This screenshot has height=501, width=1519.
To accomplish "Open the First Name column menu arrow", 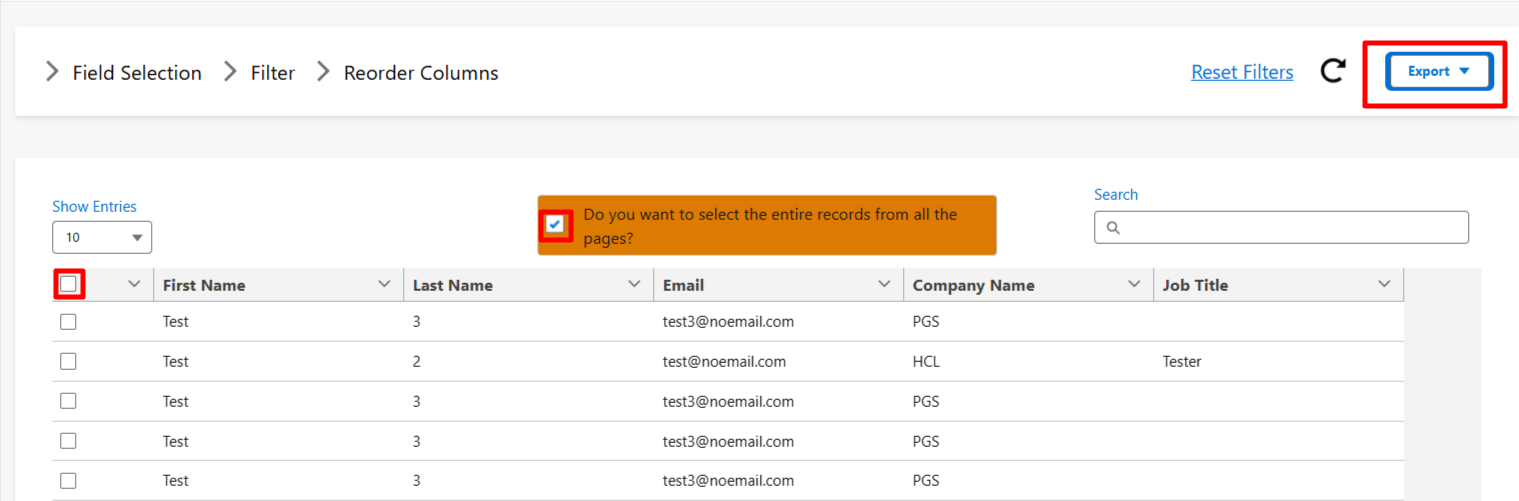I will coord(384,285).
